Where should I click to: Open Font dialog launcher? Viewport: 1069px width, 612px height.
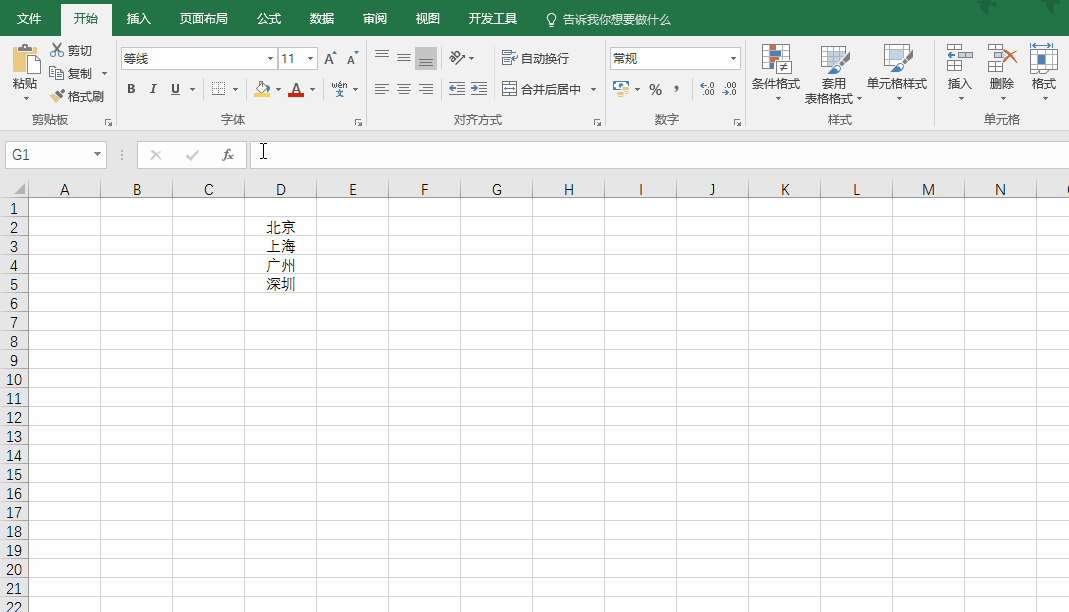358,123
